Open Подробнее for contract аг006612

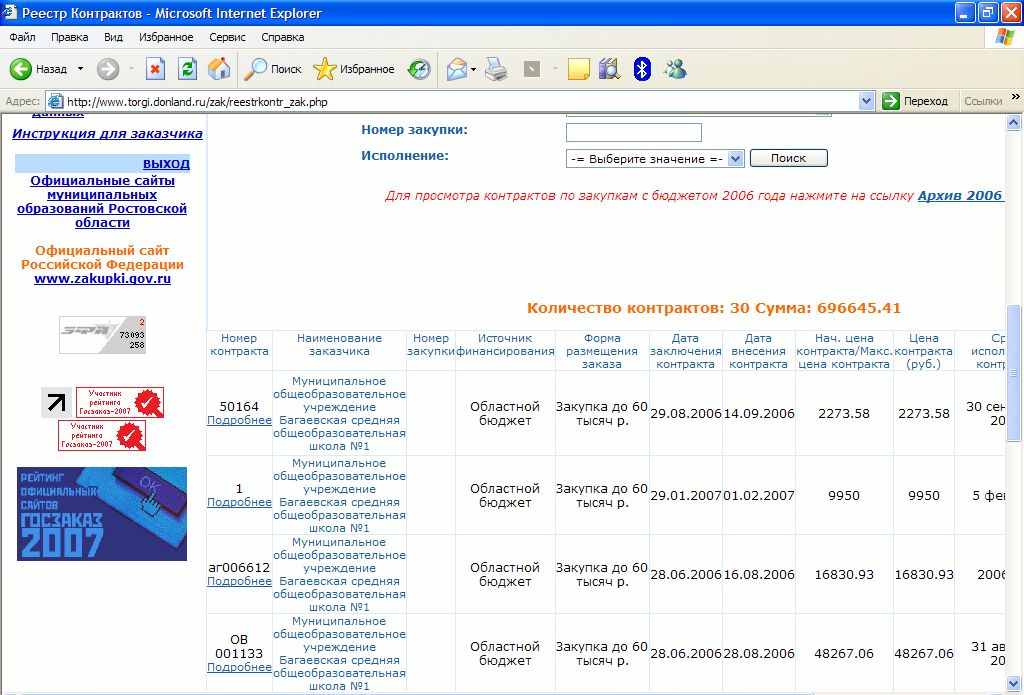239,581
